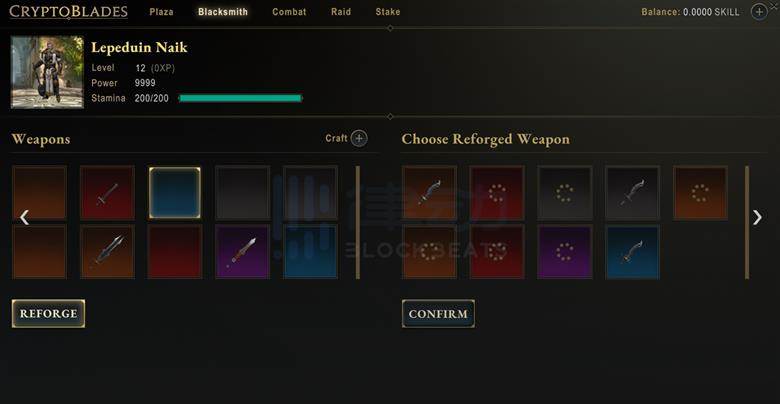
Task: Open the Plaza tab
Action: point(162,12)
